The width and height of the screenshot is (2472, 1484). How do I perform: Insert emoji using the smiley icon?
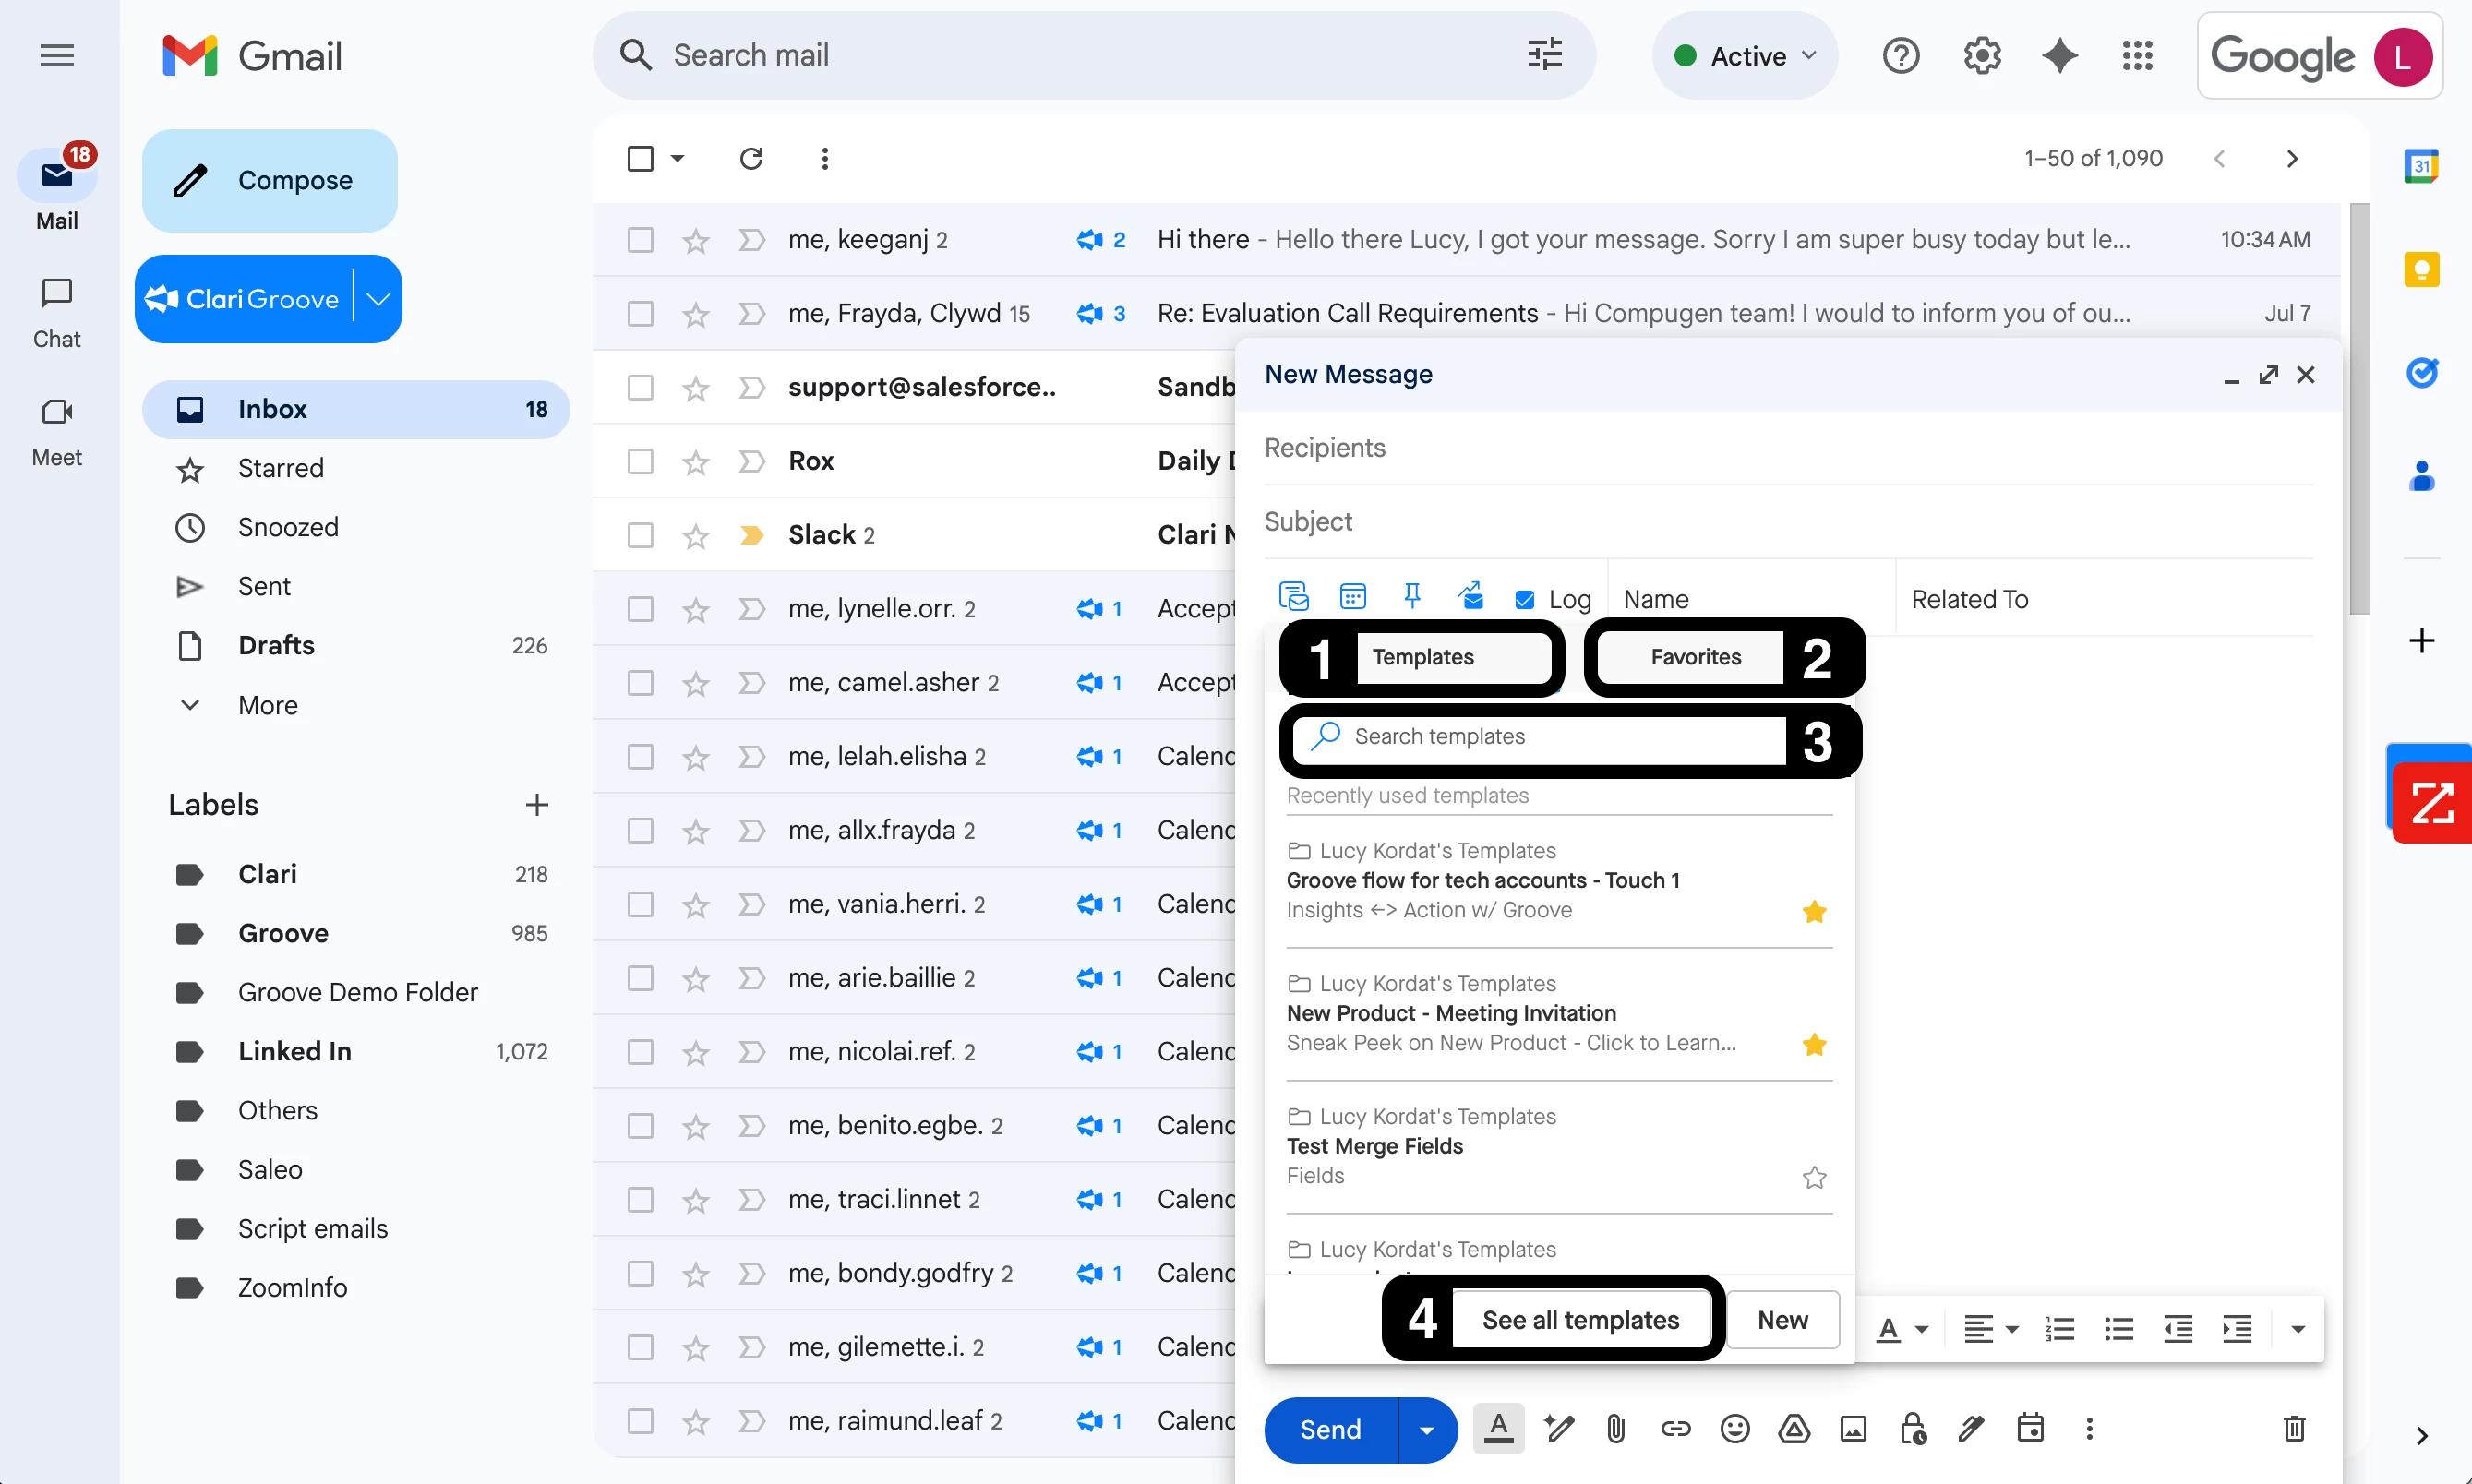1734,1429
